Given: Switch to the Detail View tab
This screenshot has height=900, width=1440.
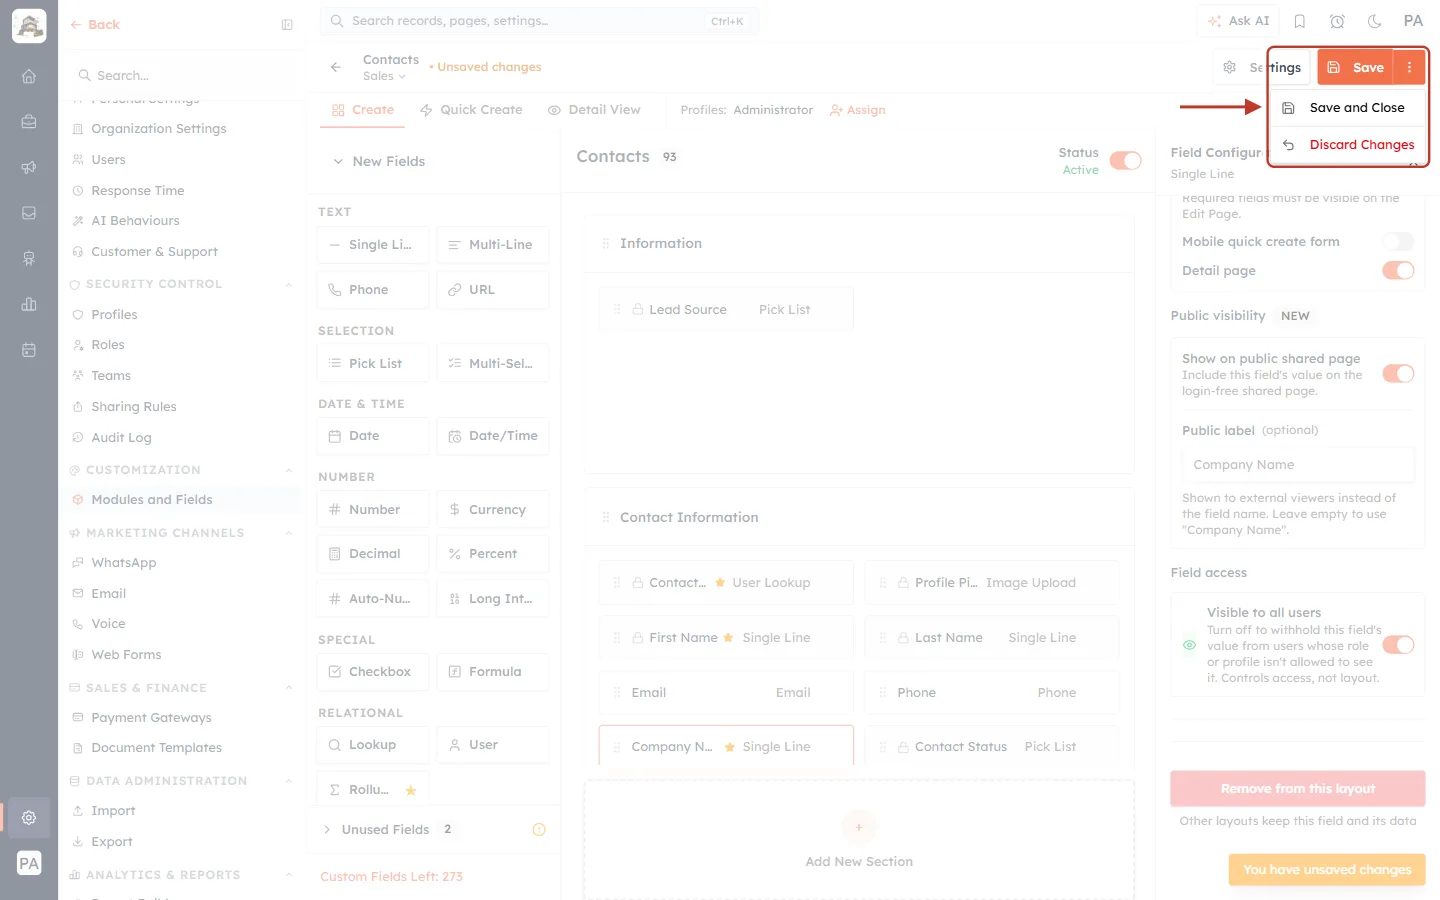Looking at the screenshot, I should (x=594, y=110).
